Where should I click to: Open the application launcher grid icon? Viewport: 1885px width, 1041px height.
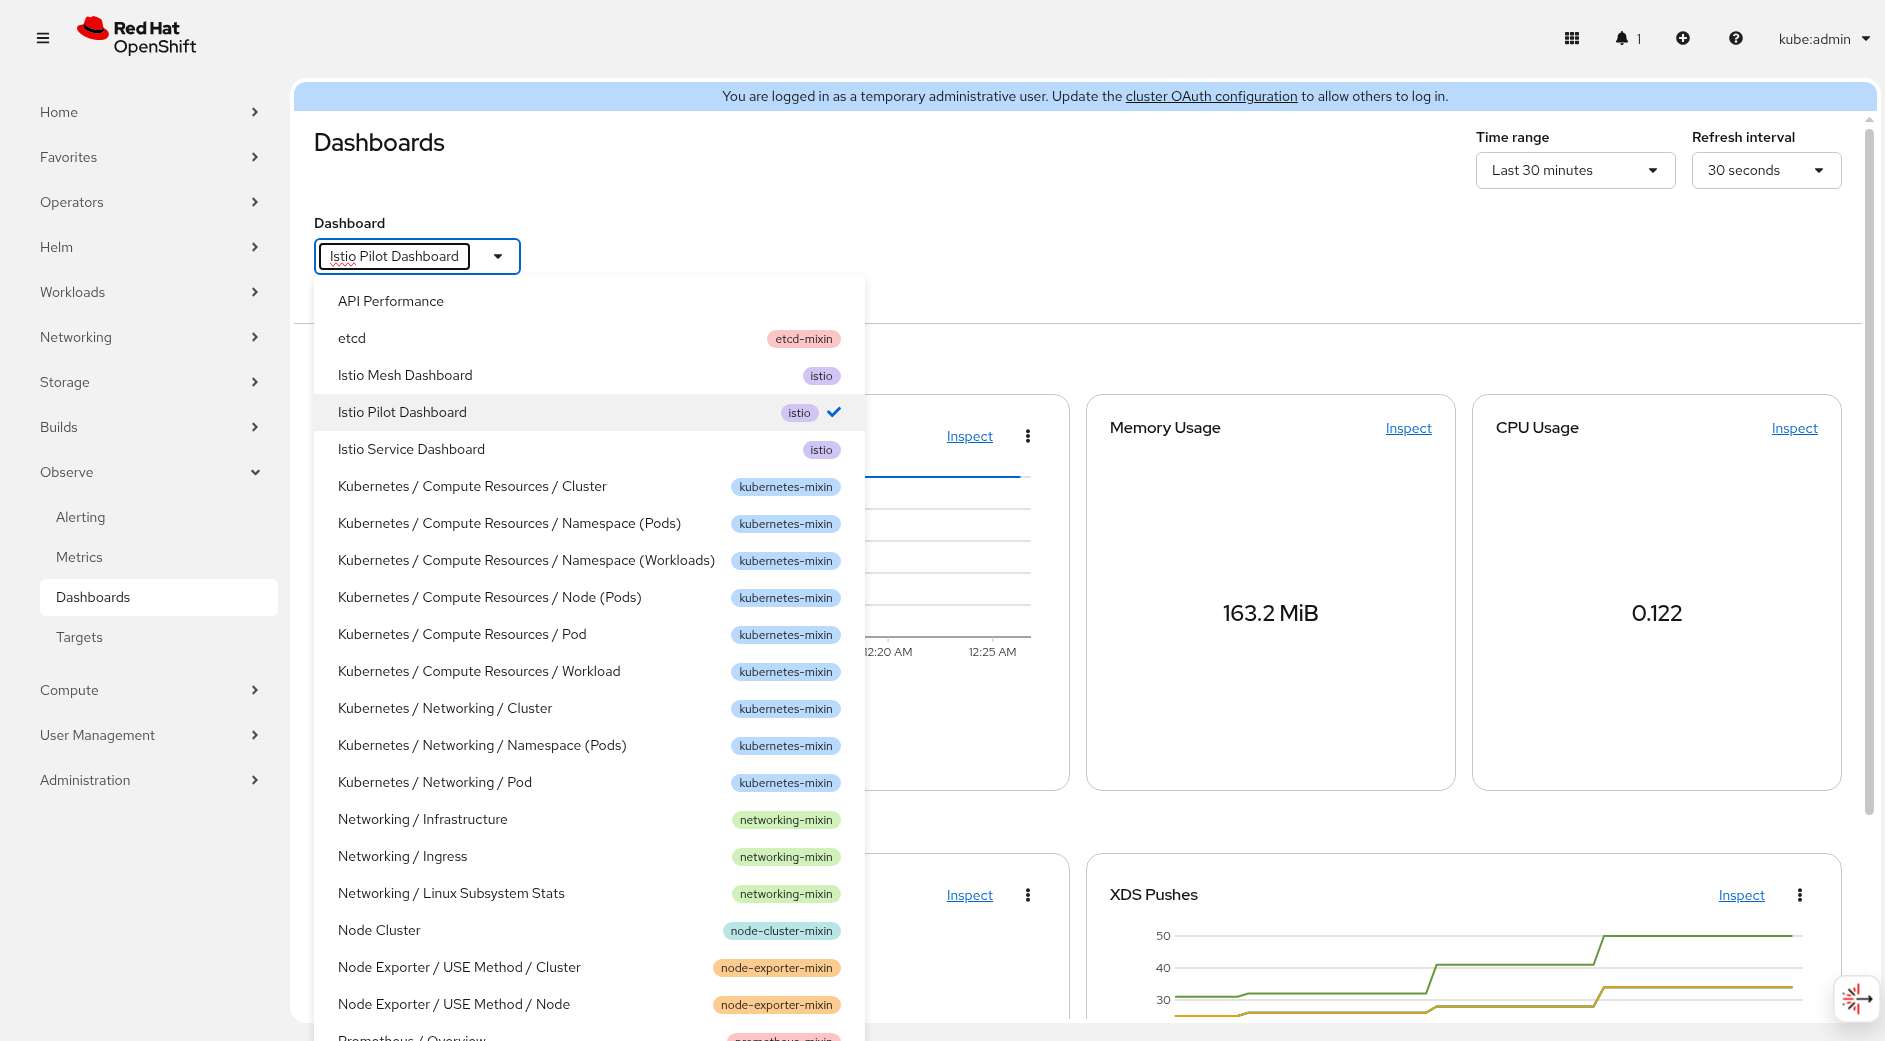click(1572, 38)
